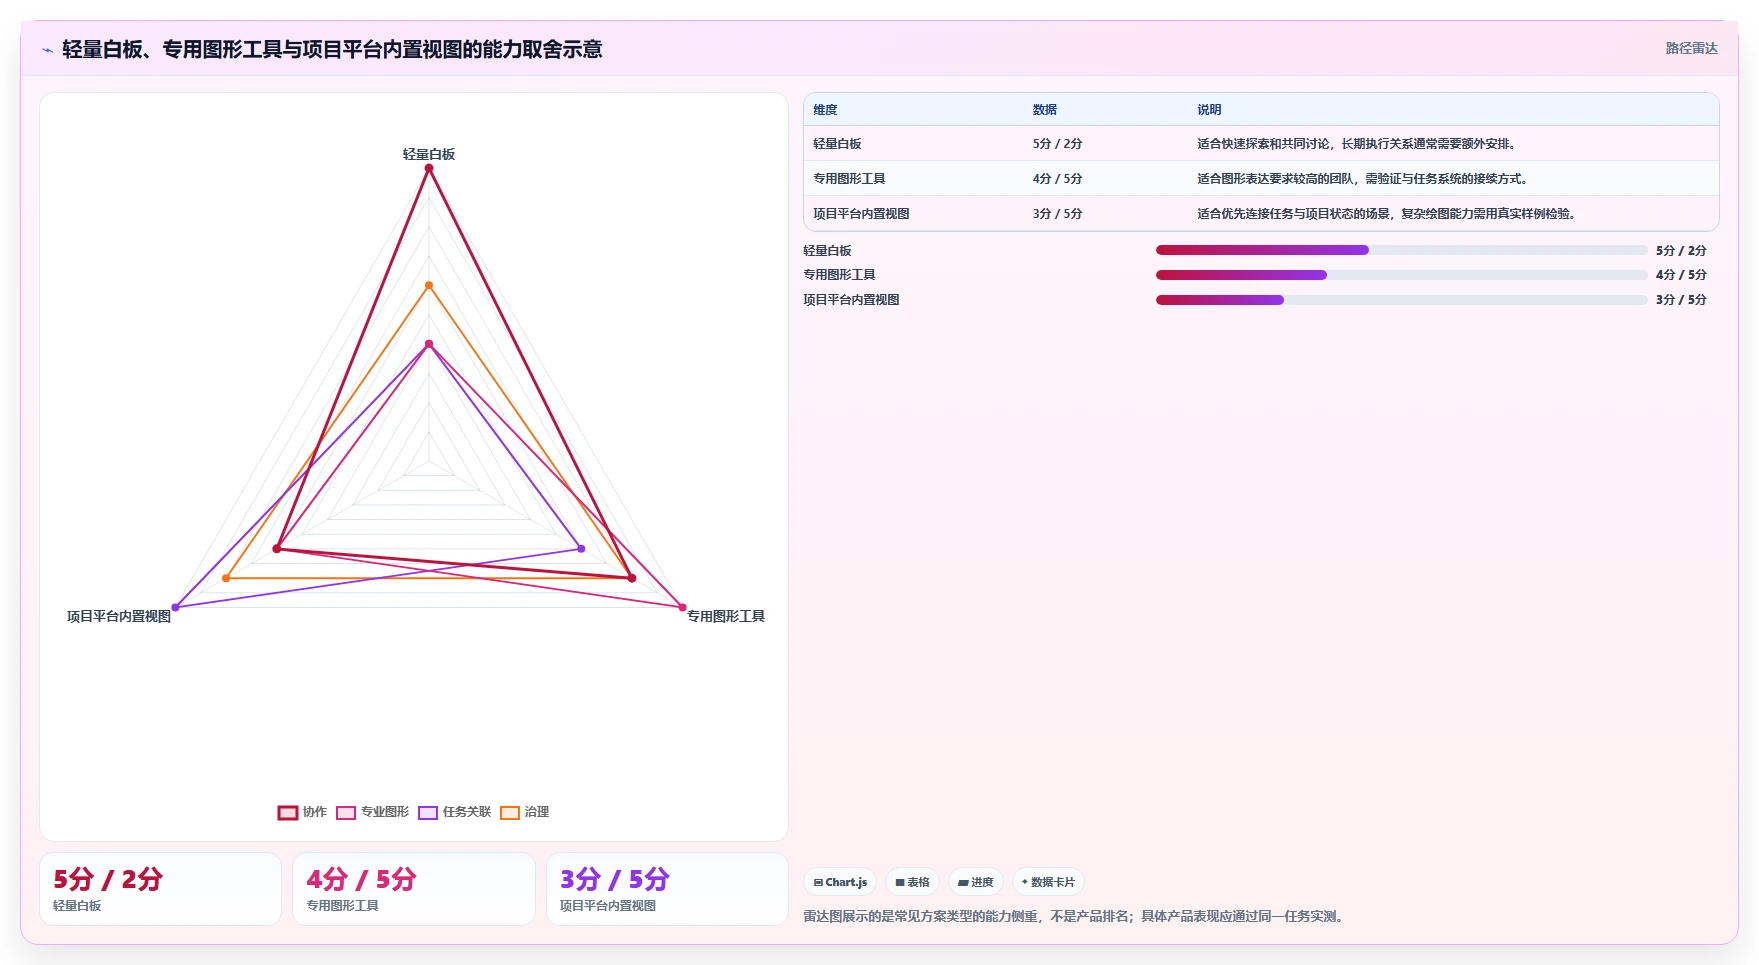Image resolution: width=1759 pixels, height=965 pixels.
Task: Open the 5分 / 2分 轻量白板 data card
Action: (160, 889)
